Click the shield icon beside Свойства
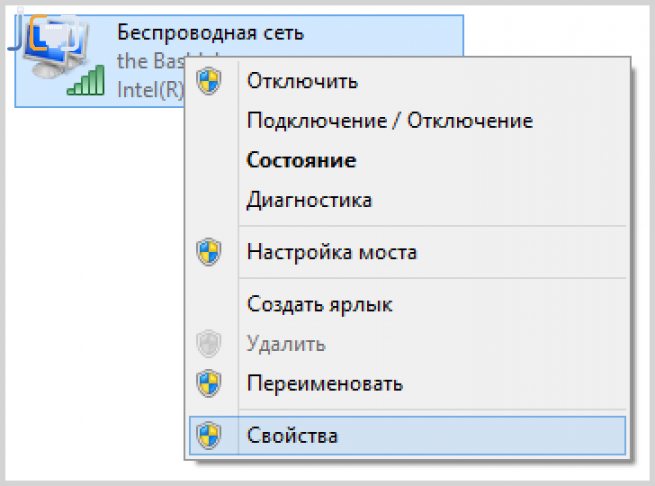655x486 pixels. coord(208,435)
